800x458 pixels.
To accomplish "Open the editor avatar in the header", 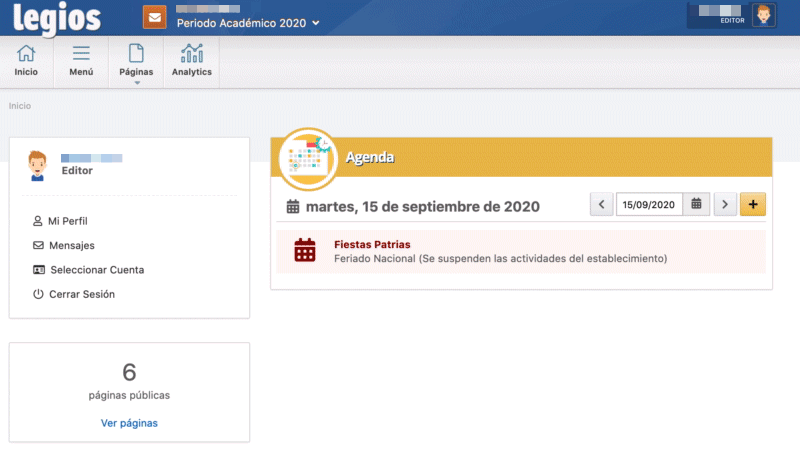I will 764,15.
